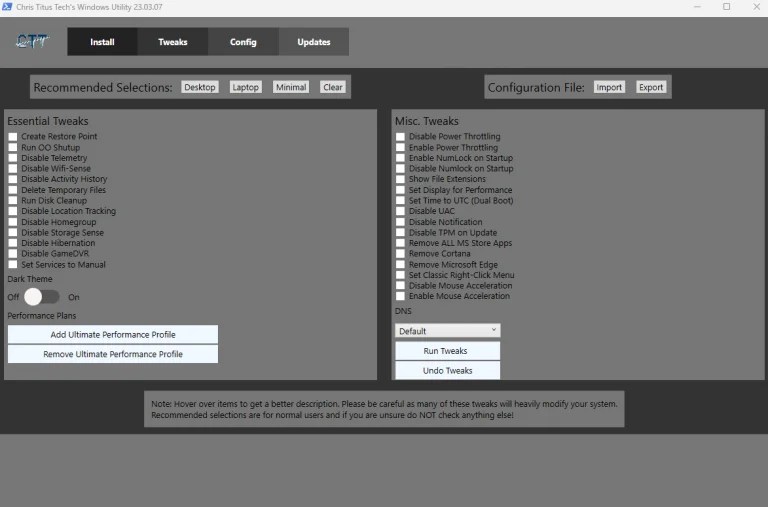768x507 pixels.
Task: Enable Run OO Shutup checkbox
Action: pos(13,147)
